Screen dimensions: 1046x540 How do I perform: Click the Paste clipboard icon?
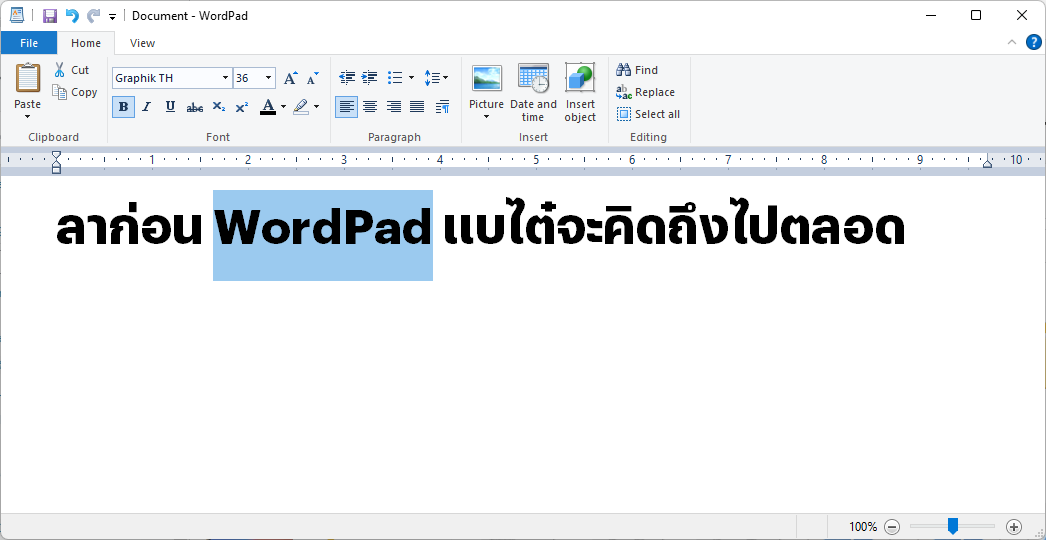coord(27,78)
